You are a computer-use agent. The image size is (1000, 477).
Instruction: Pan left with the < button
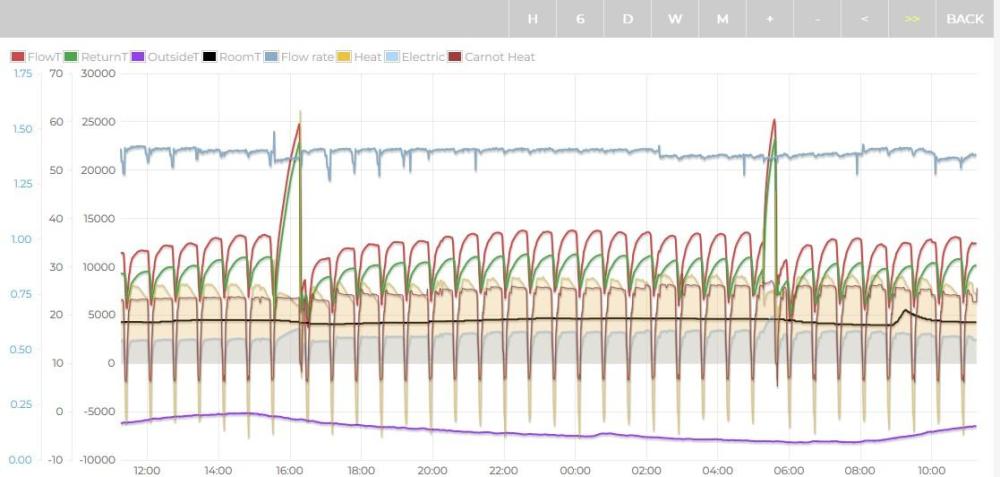click(865, 19)
